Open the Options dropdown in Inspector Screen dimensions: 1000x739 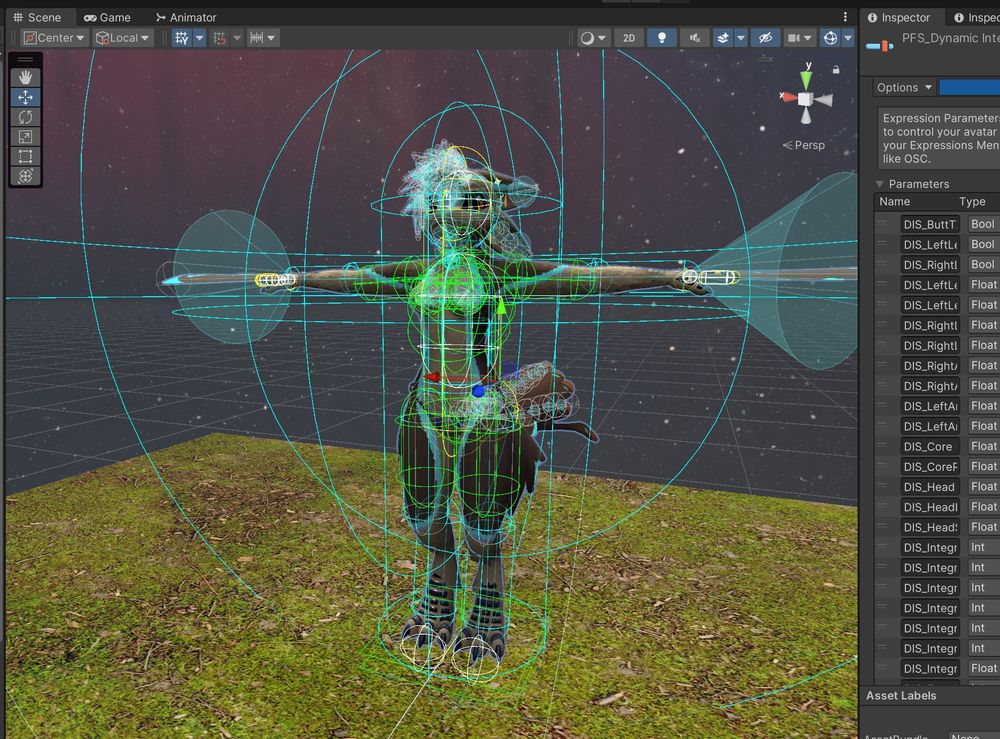point(904,87)
